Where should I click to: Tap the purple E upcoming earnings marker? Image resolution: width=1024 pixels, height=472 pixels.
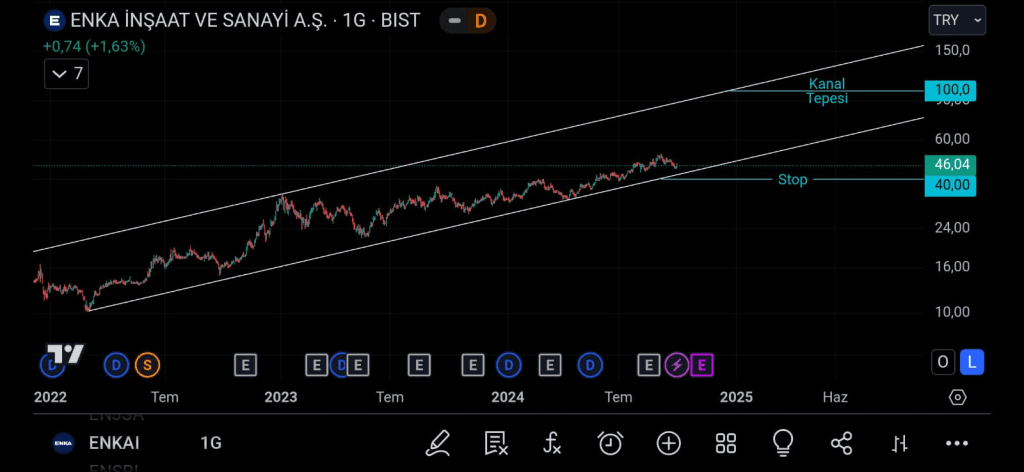tap(701, 365)
